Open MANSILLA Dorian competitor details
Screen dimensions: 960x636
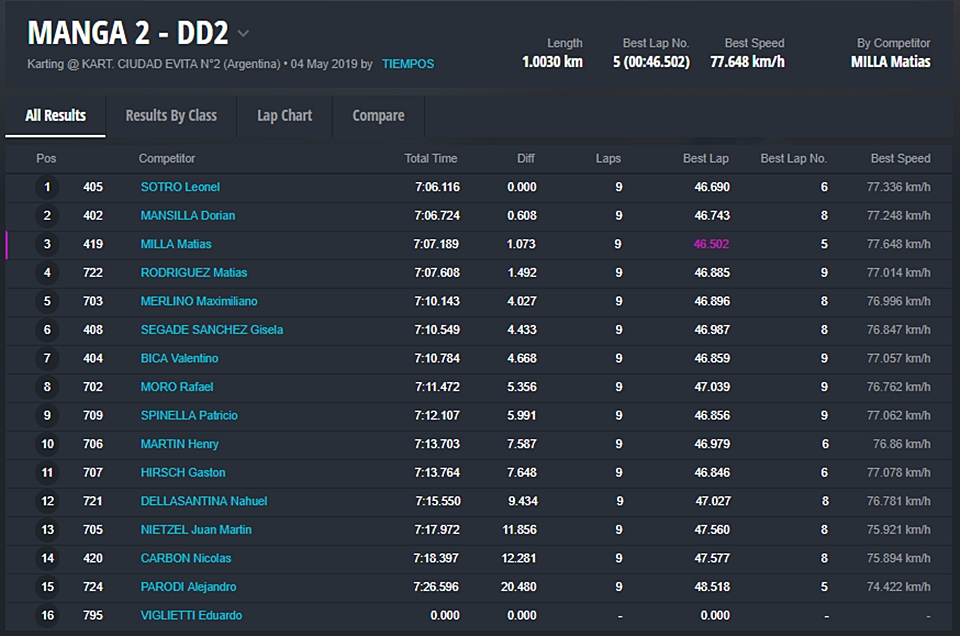[188, 216]
